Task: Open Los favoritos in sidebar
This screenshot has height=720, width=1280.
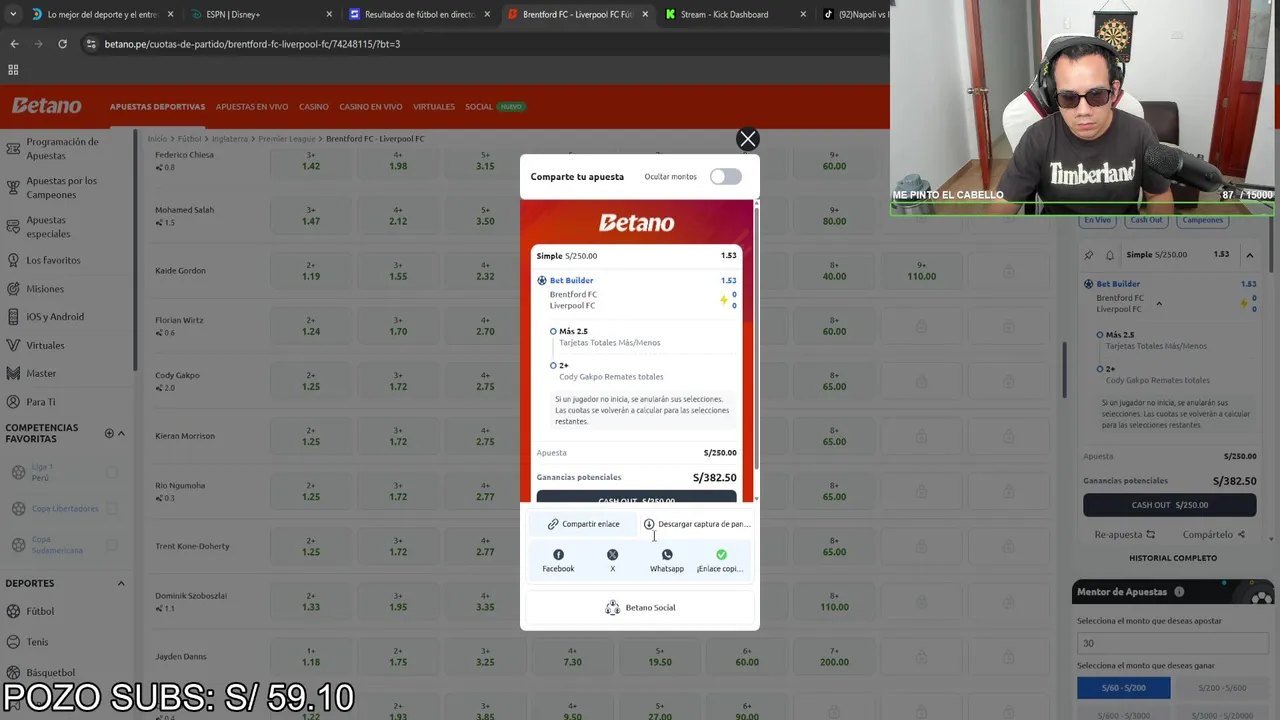Action: tap(53, 260)
